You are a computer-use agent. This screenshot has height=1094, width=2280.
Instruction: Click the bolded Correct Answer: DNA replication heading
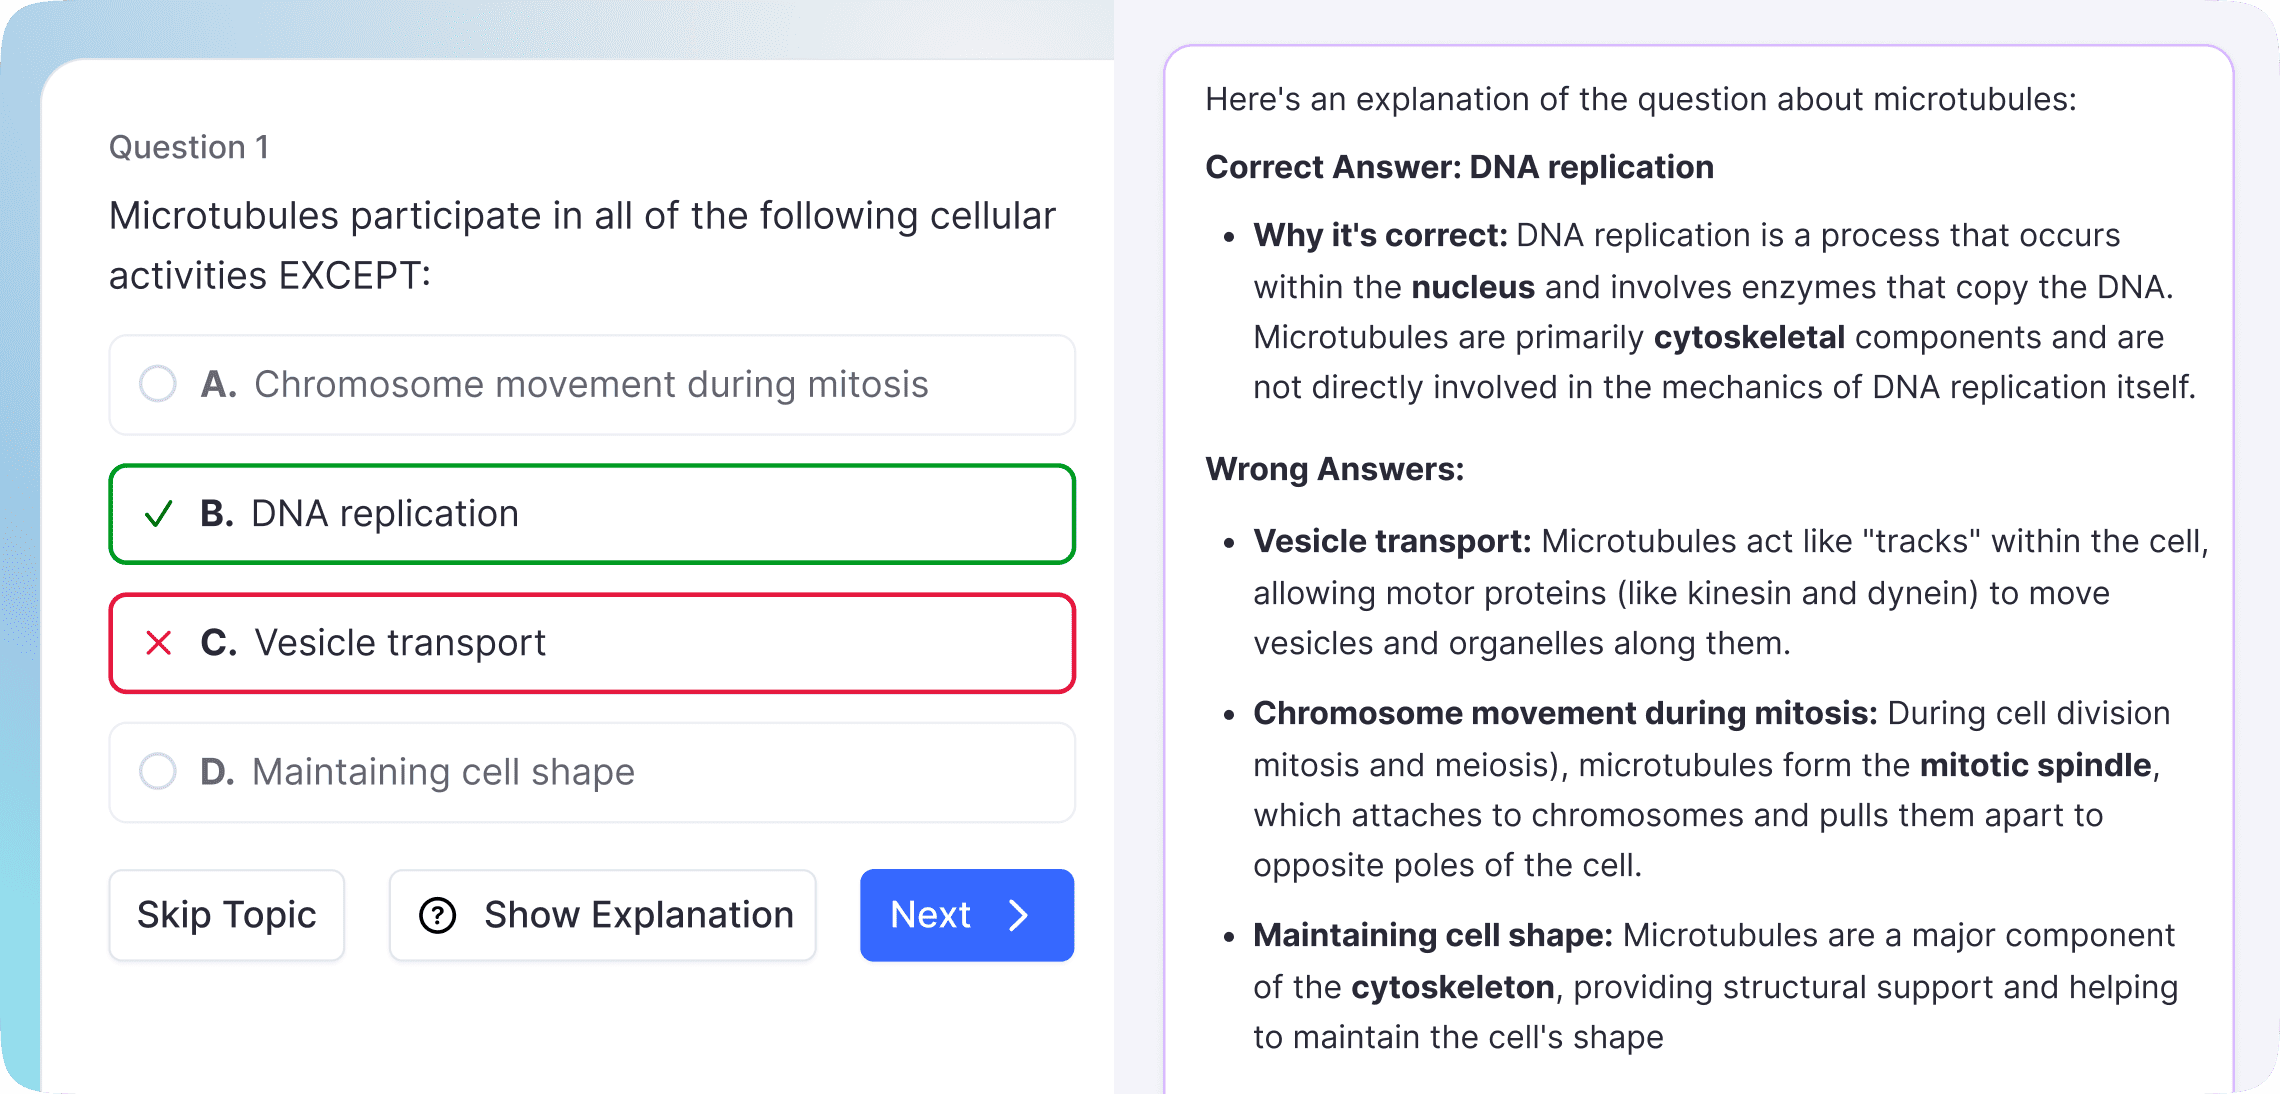(1458, 167)
